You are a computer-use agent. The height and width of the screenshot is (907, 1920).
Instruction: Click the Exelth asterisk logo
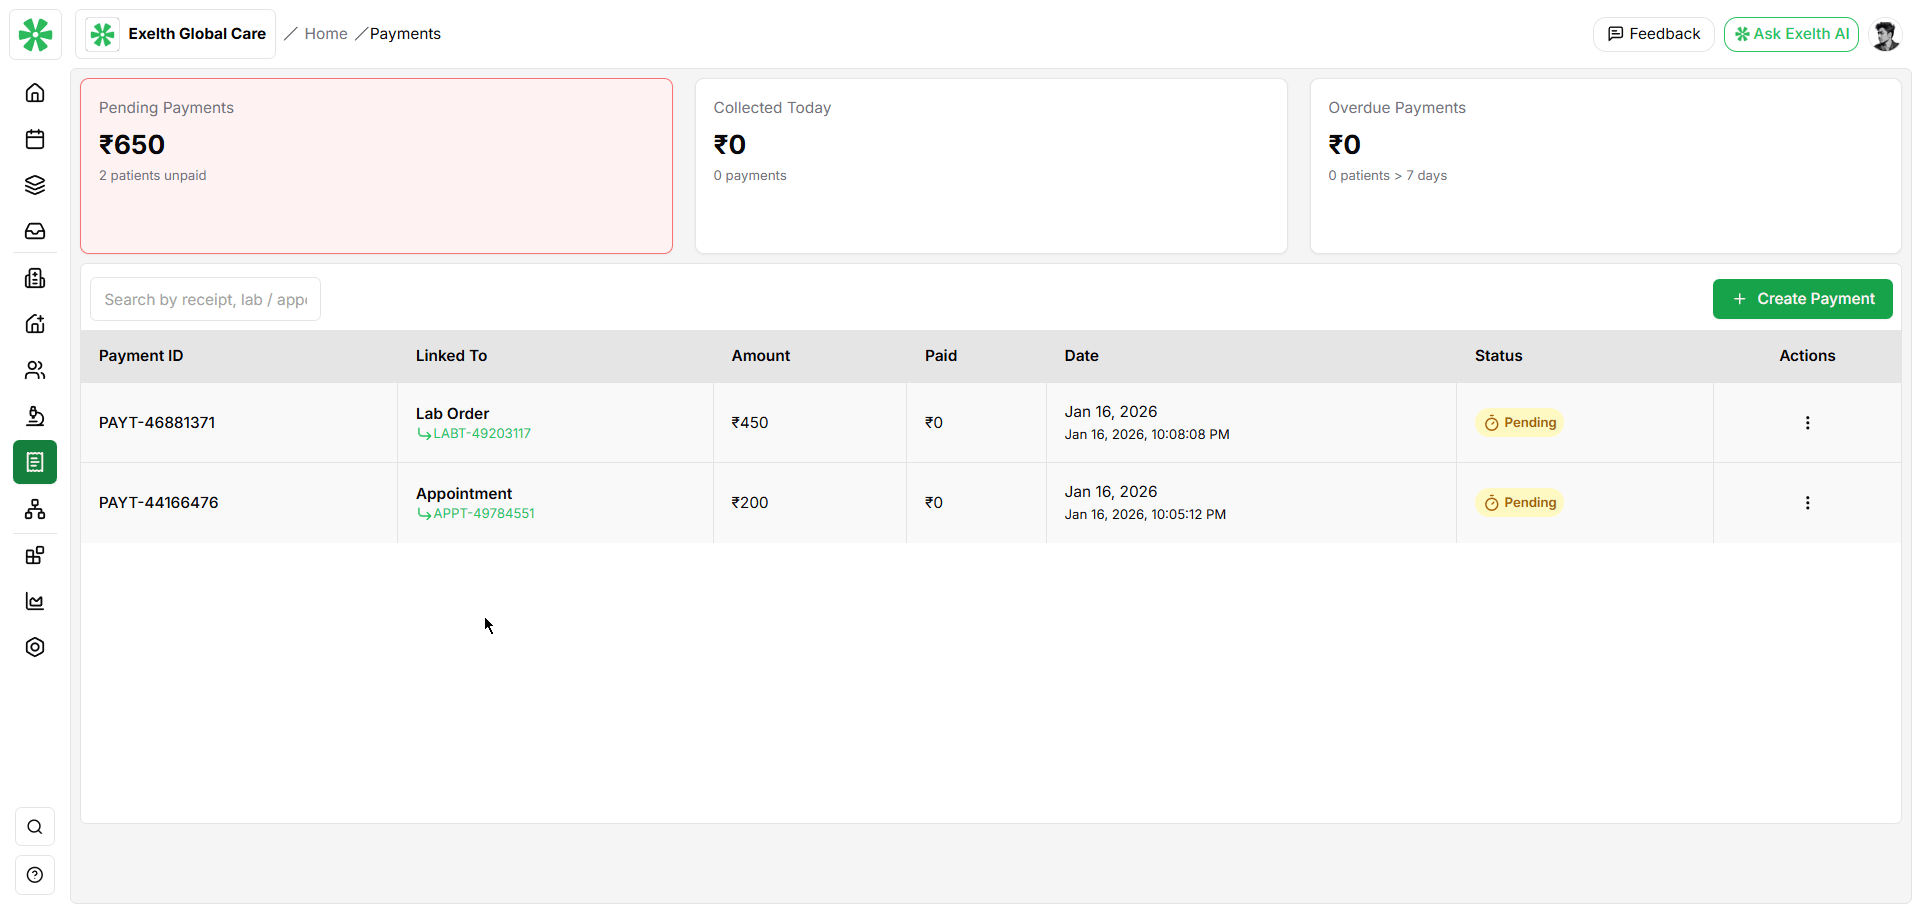[x=35, y=33]
